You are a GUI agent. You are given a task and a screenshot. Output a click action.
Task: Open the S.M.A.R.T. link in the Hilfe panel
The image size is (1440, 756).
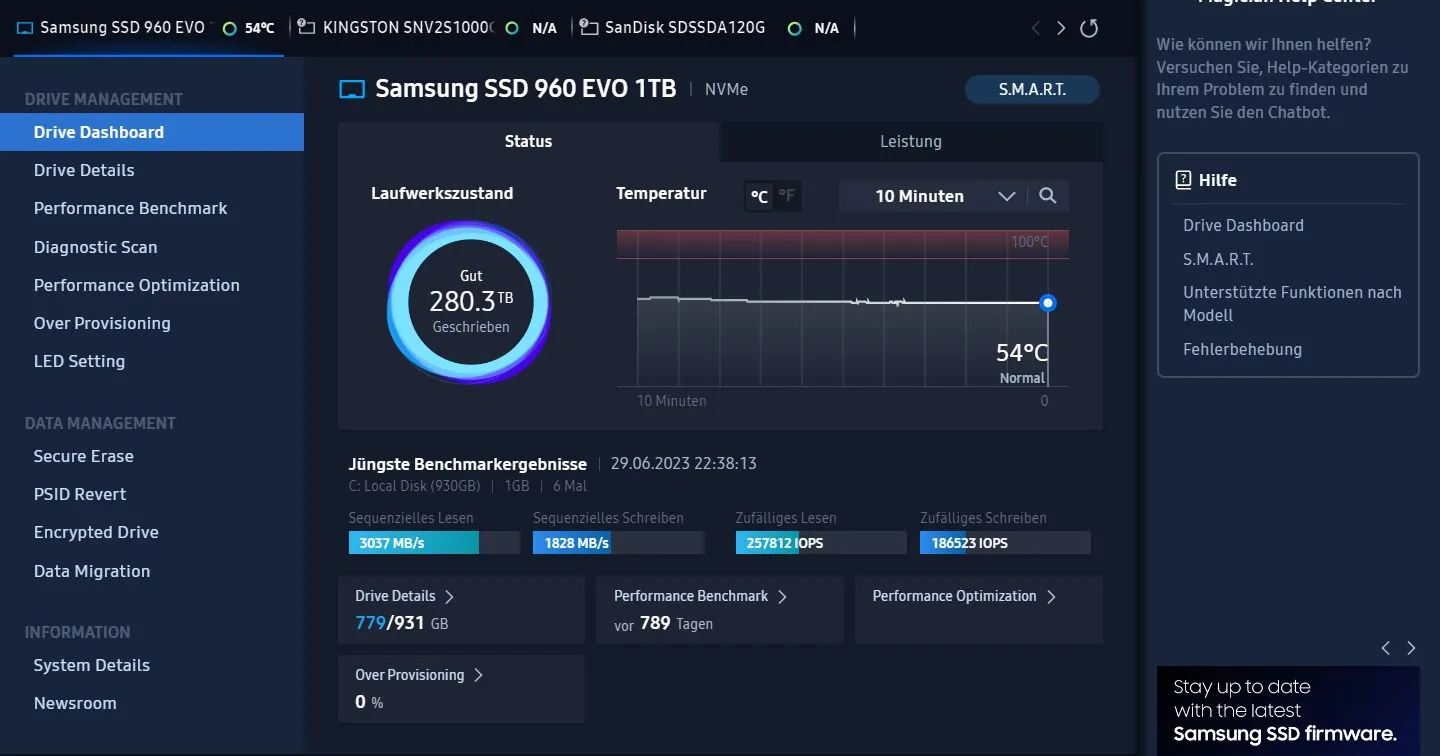1218,259
